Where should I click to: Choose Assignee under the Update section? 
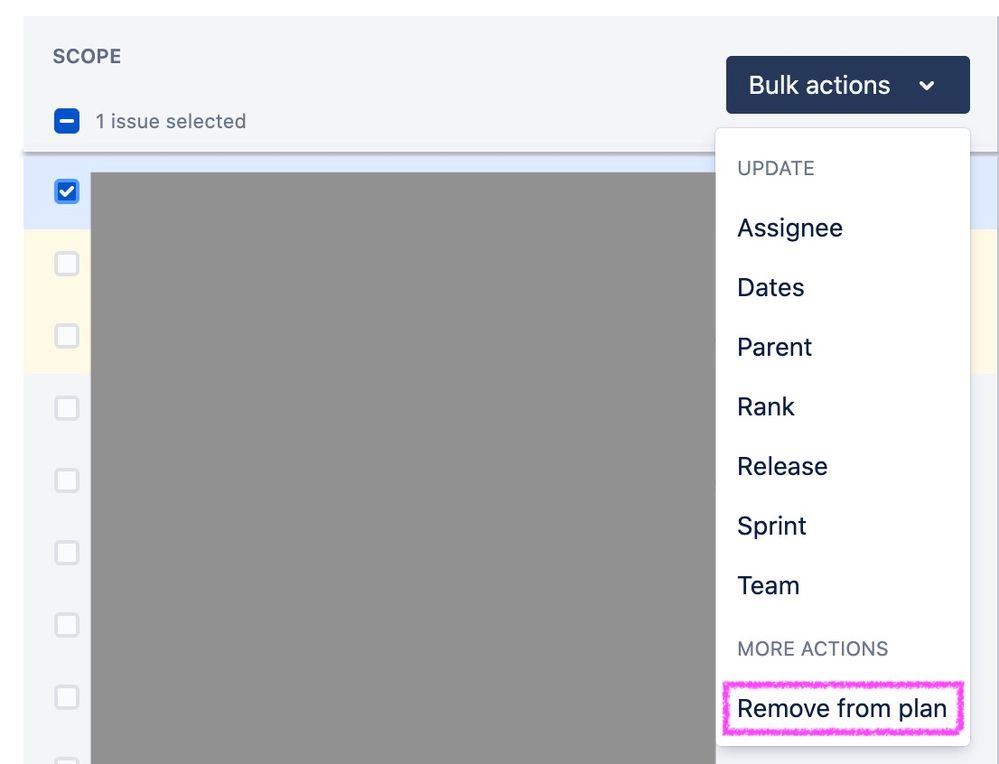tap(790, 228)
